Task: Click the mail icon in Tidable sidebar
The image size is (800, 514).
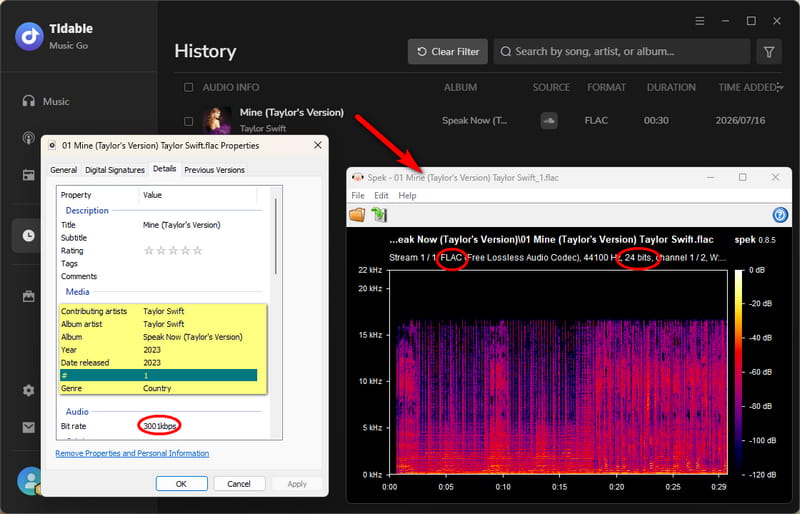Action: coord(29,427)
